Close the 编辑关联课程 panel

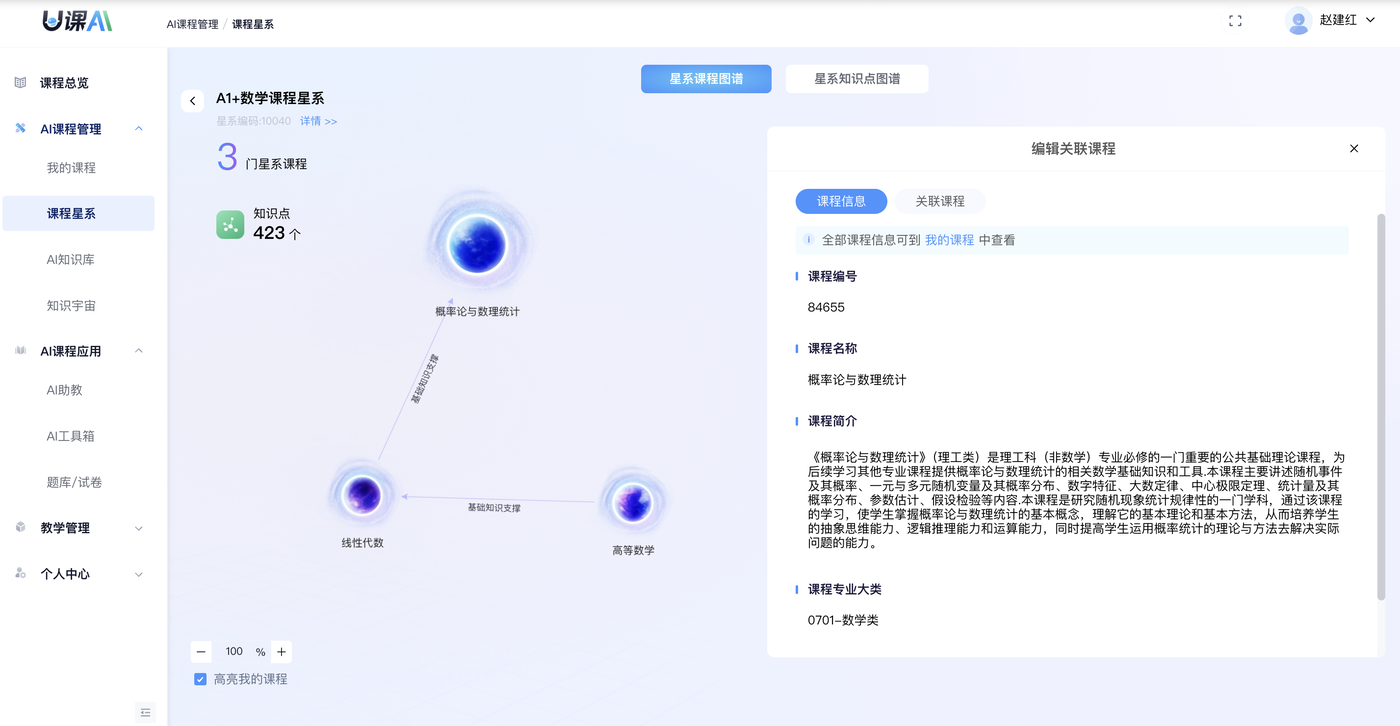[1354, 149]
